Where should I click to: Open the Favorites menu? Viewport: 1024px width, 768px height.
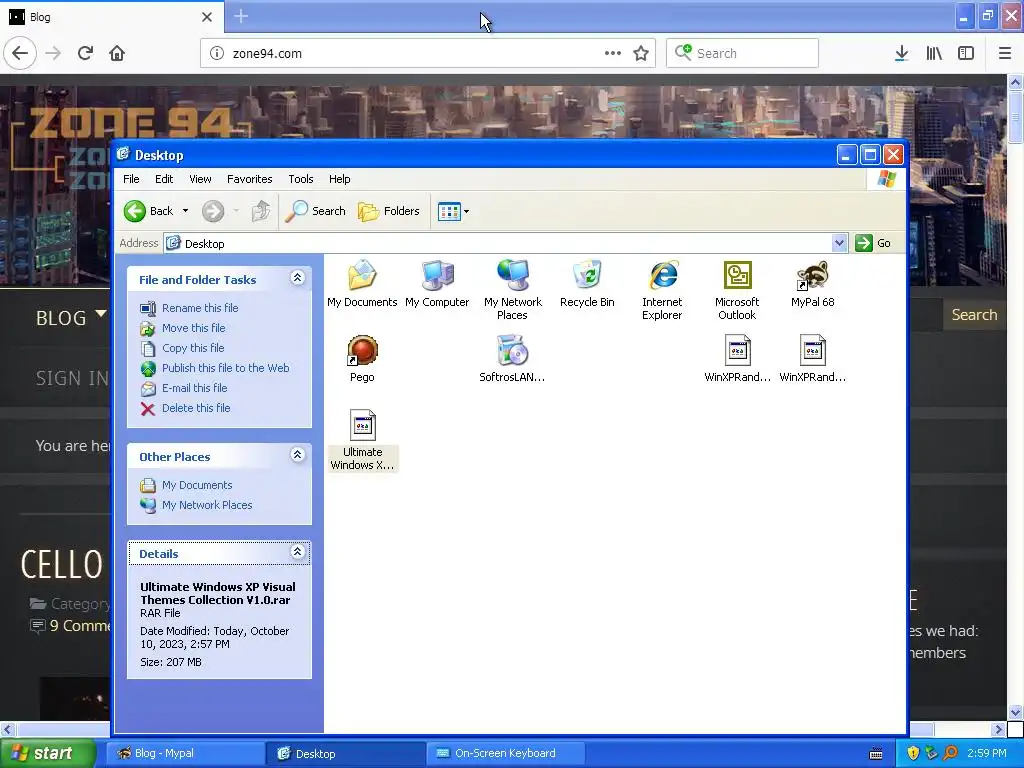point(249,179)
